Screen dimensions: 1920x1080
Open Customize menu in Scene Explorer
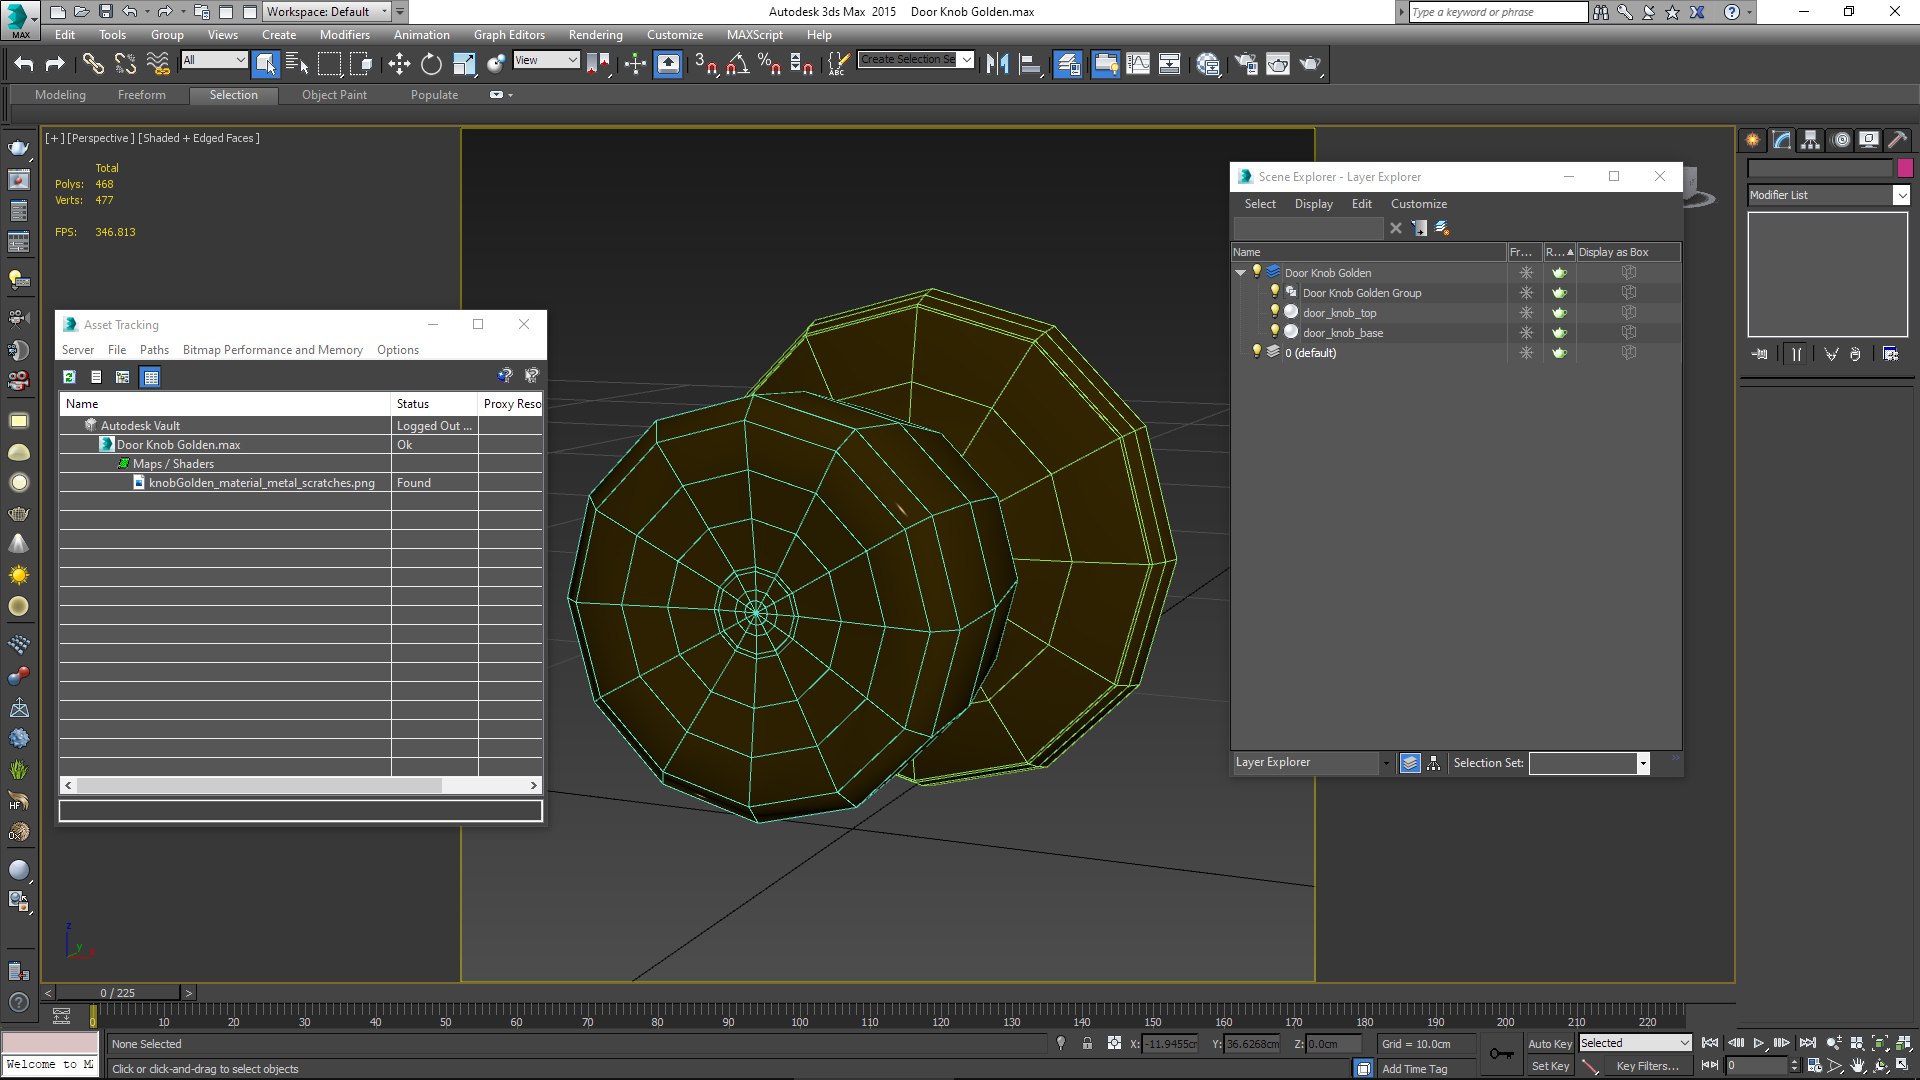[1418, 204]
